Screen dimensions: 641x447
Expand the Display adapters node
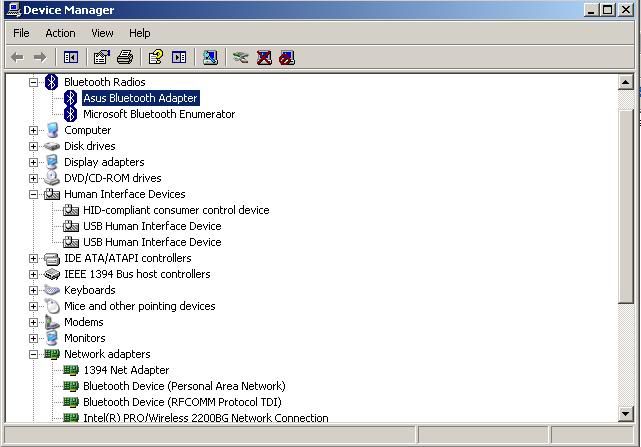click(x=34, y=162)
